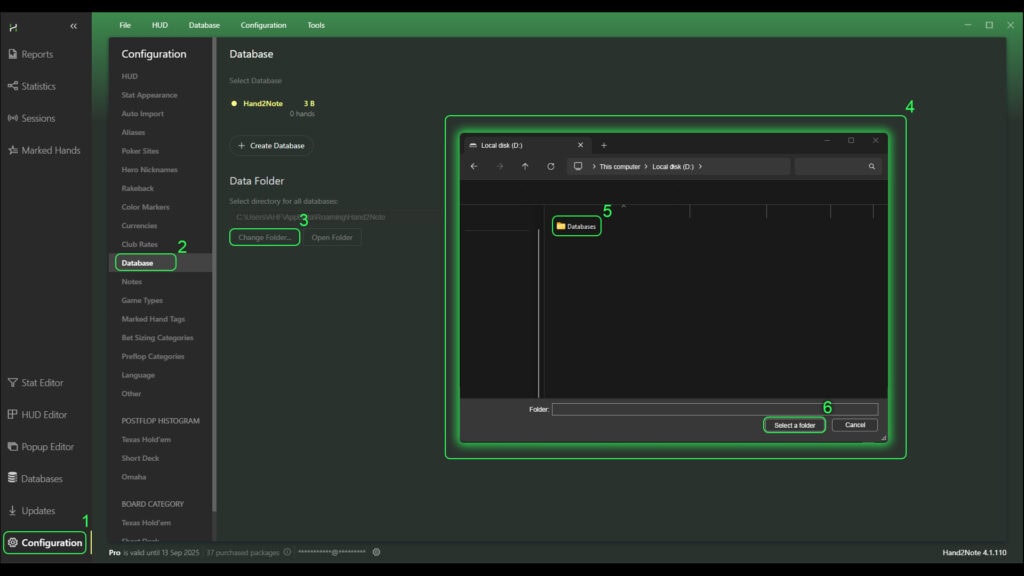Click the Folder name input field

(715, 409)
